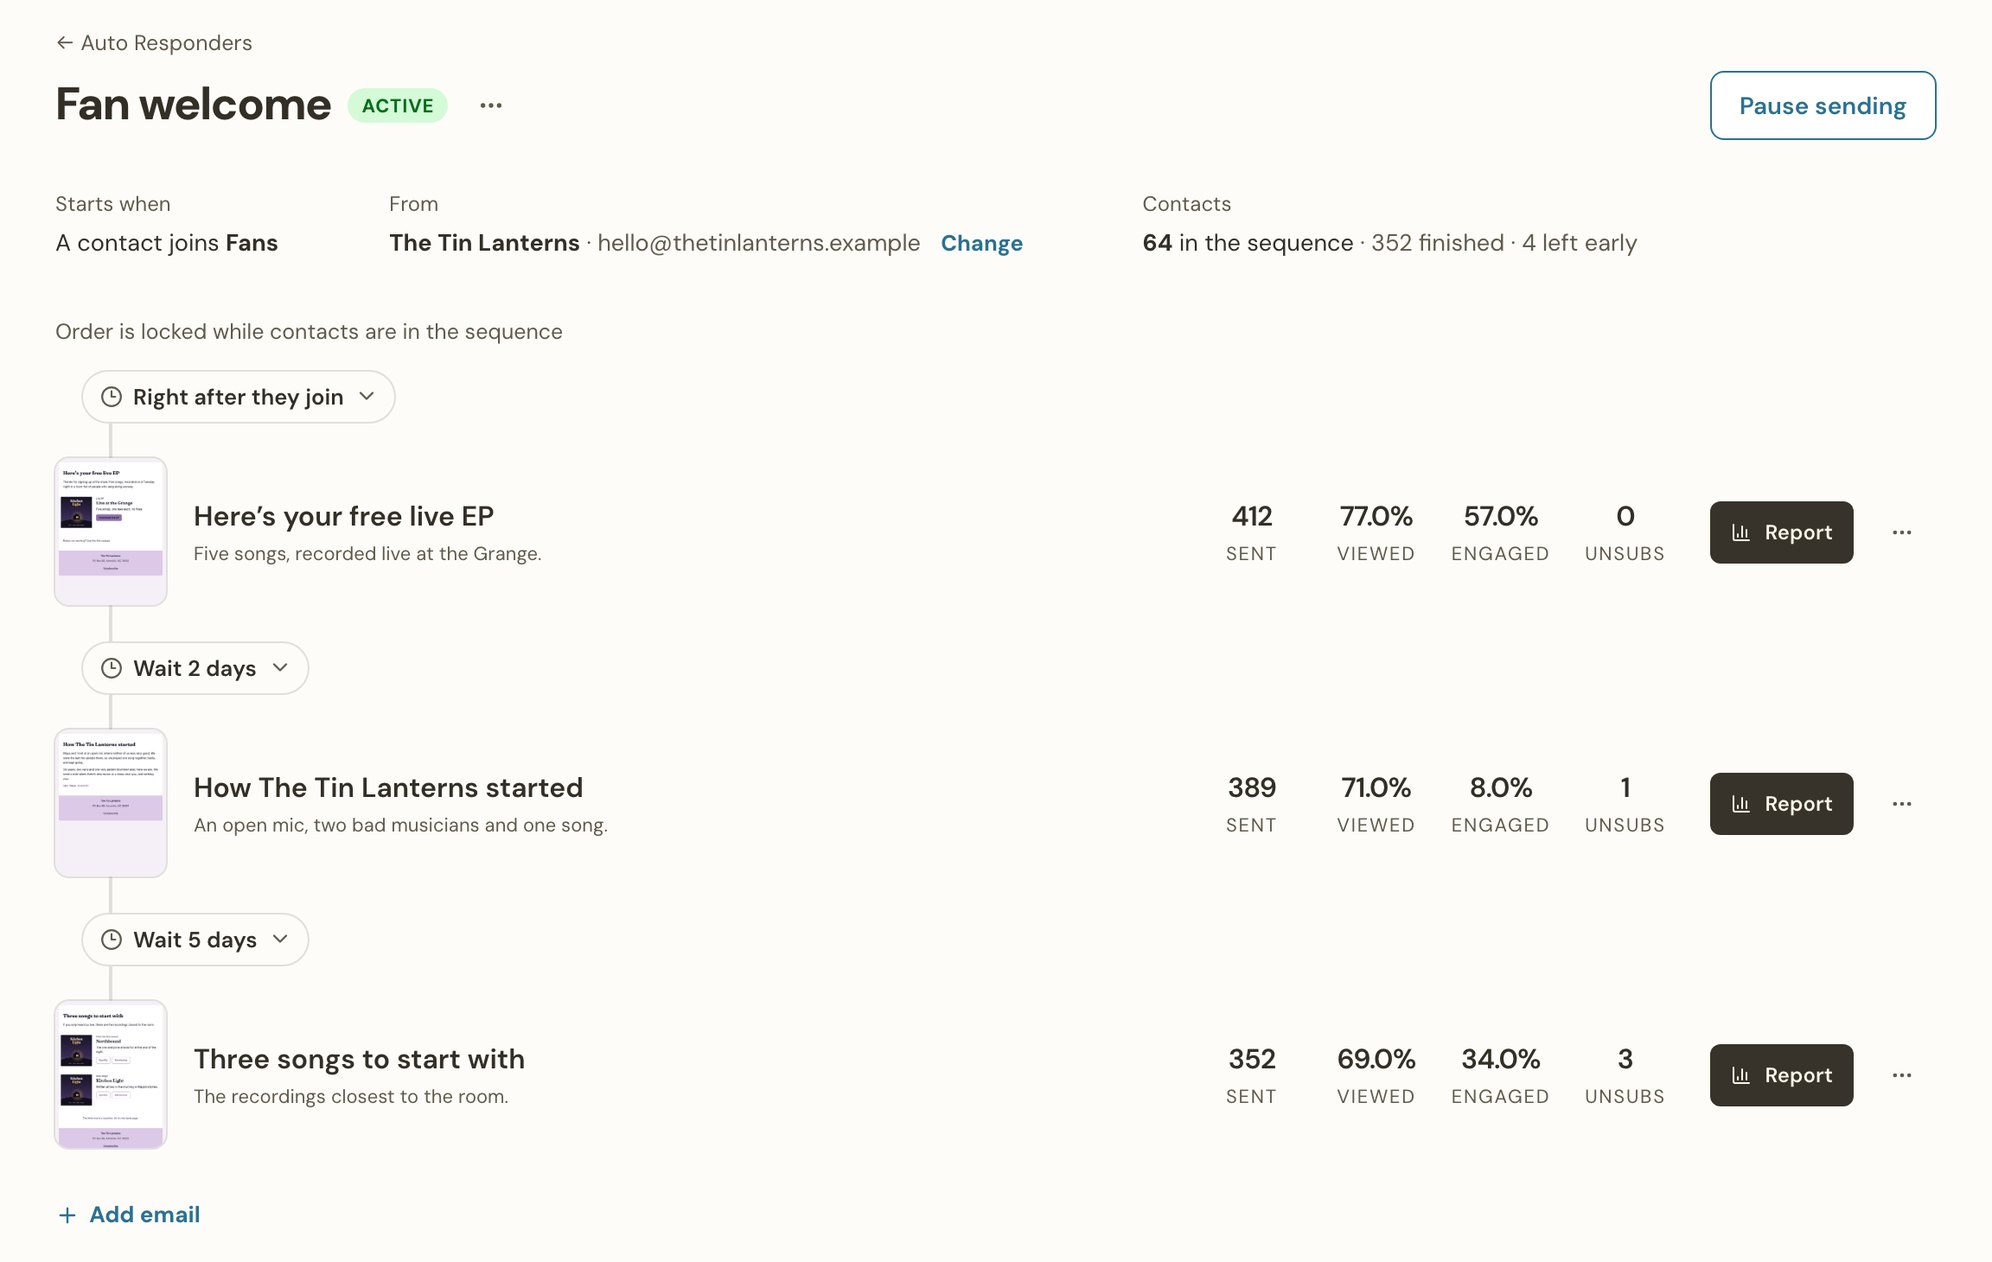
Task: Open thumbnail of Here's your free live EP
Action: [111, 532]
